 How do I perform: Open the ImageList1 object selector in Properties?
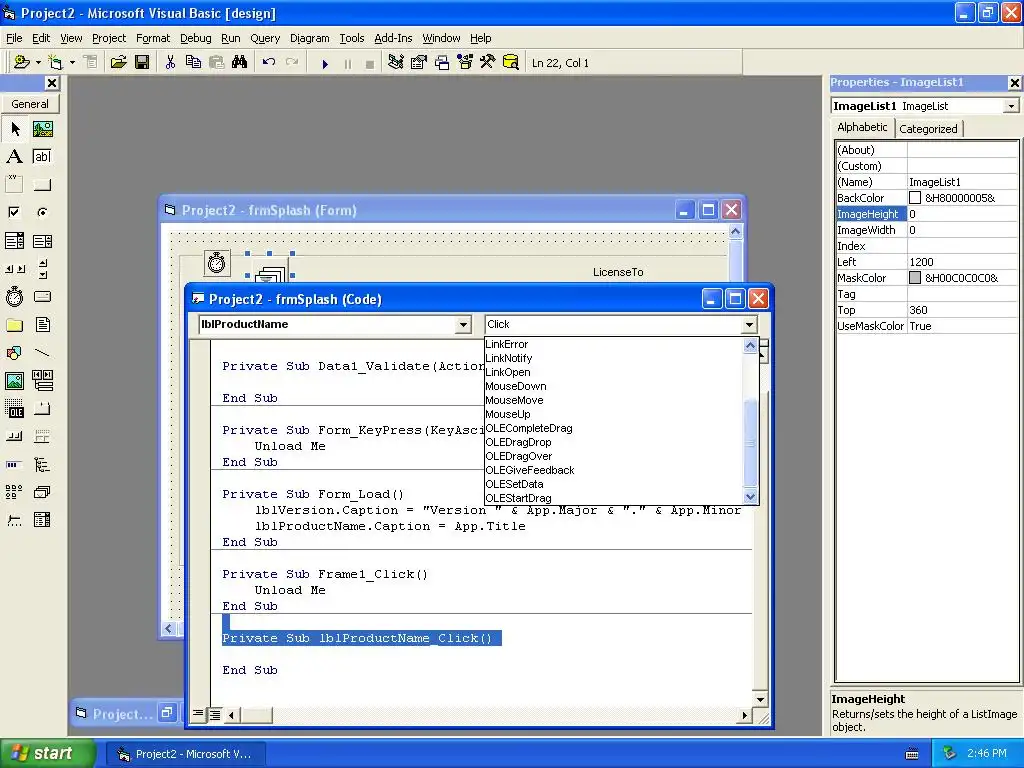click(x=1011, y=106)
